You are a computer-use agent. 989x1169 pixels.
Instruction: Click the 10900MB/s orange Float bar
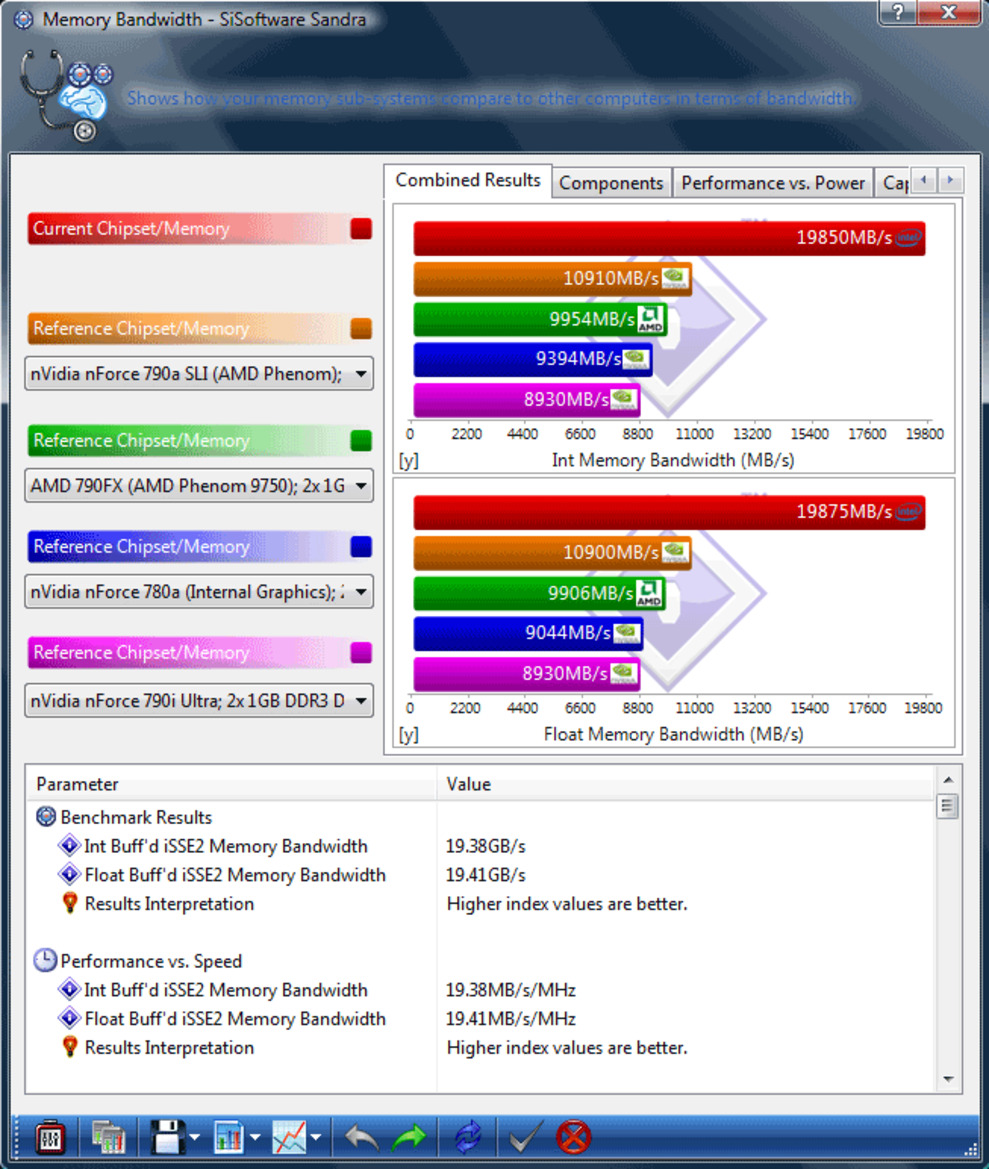[x=552, y=552]
